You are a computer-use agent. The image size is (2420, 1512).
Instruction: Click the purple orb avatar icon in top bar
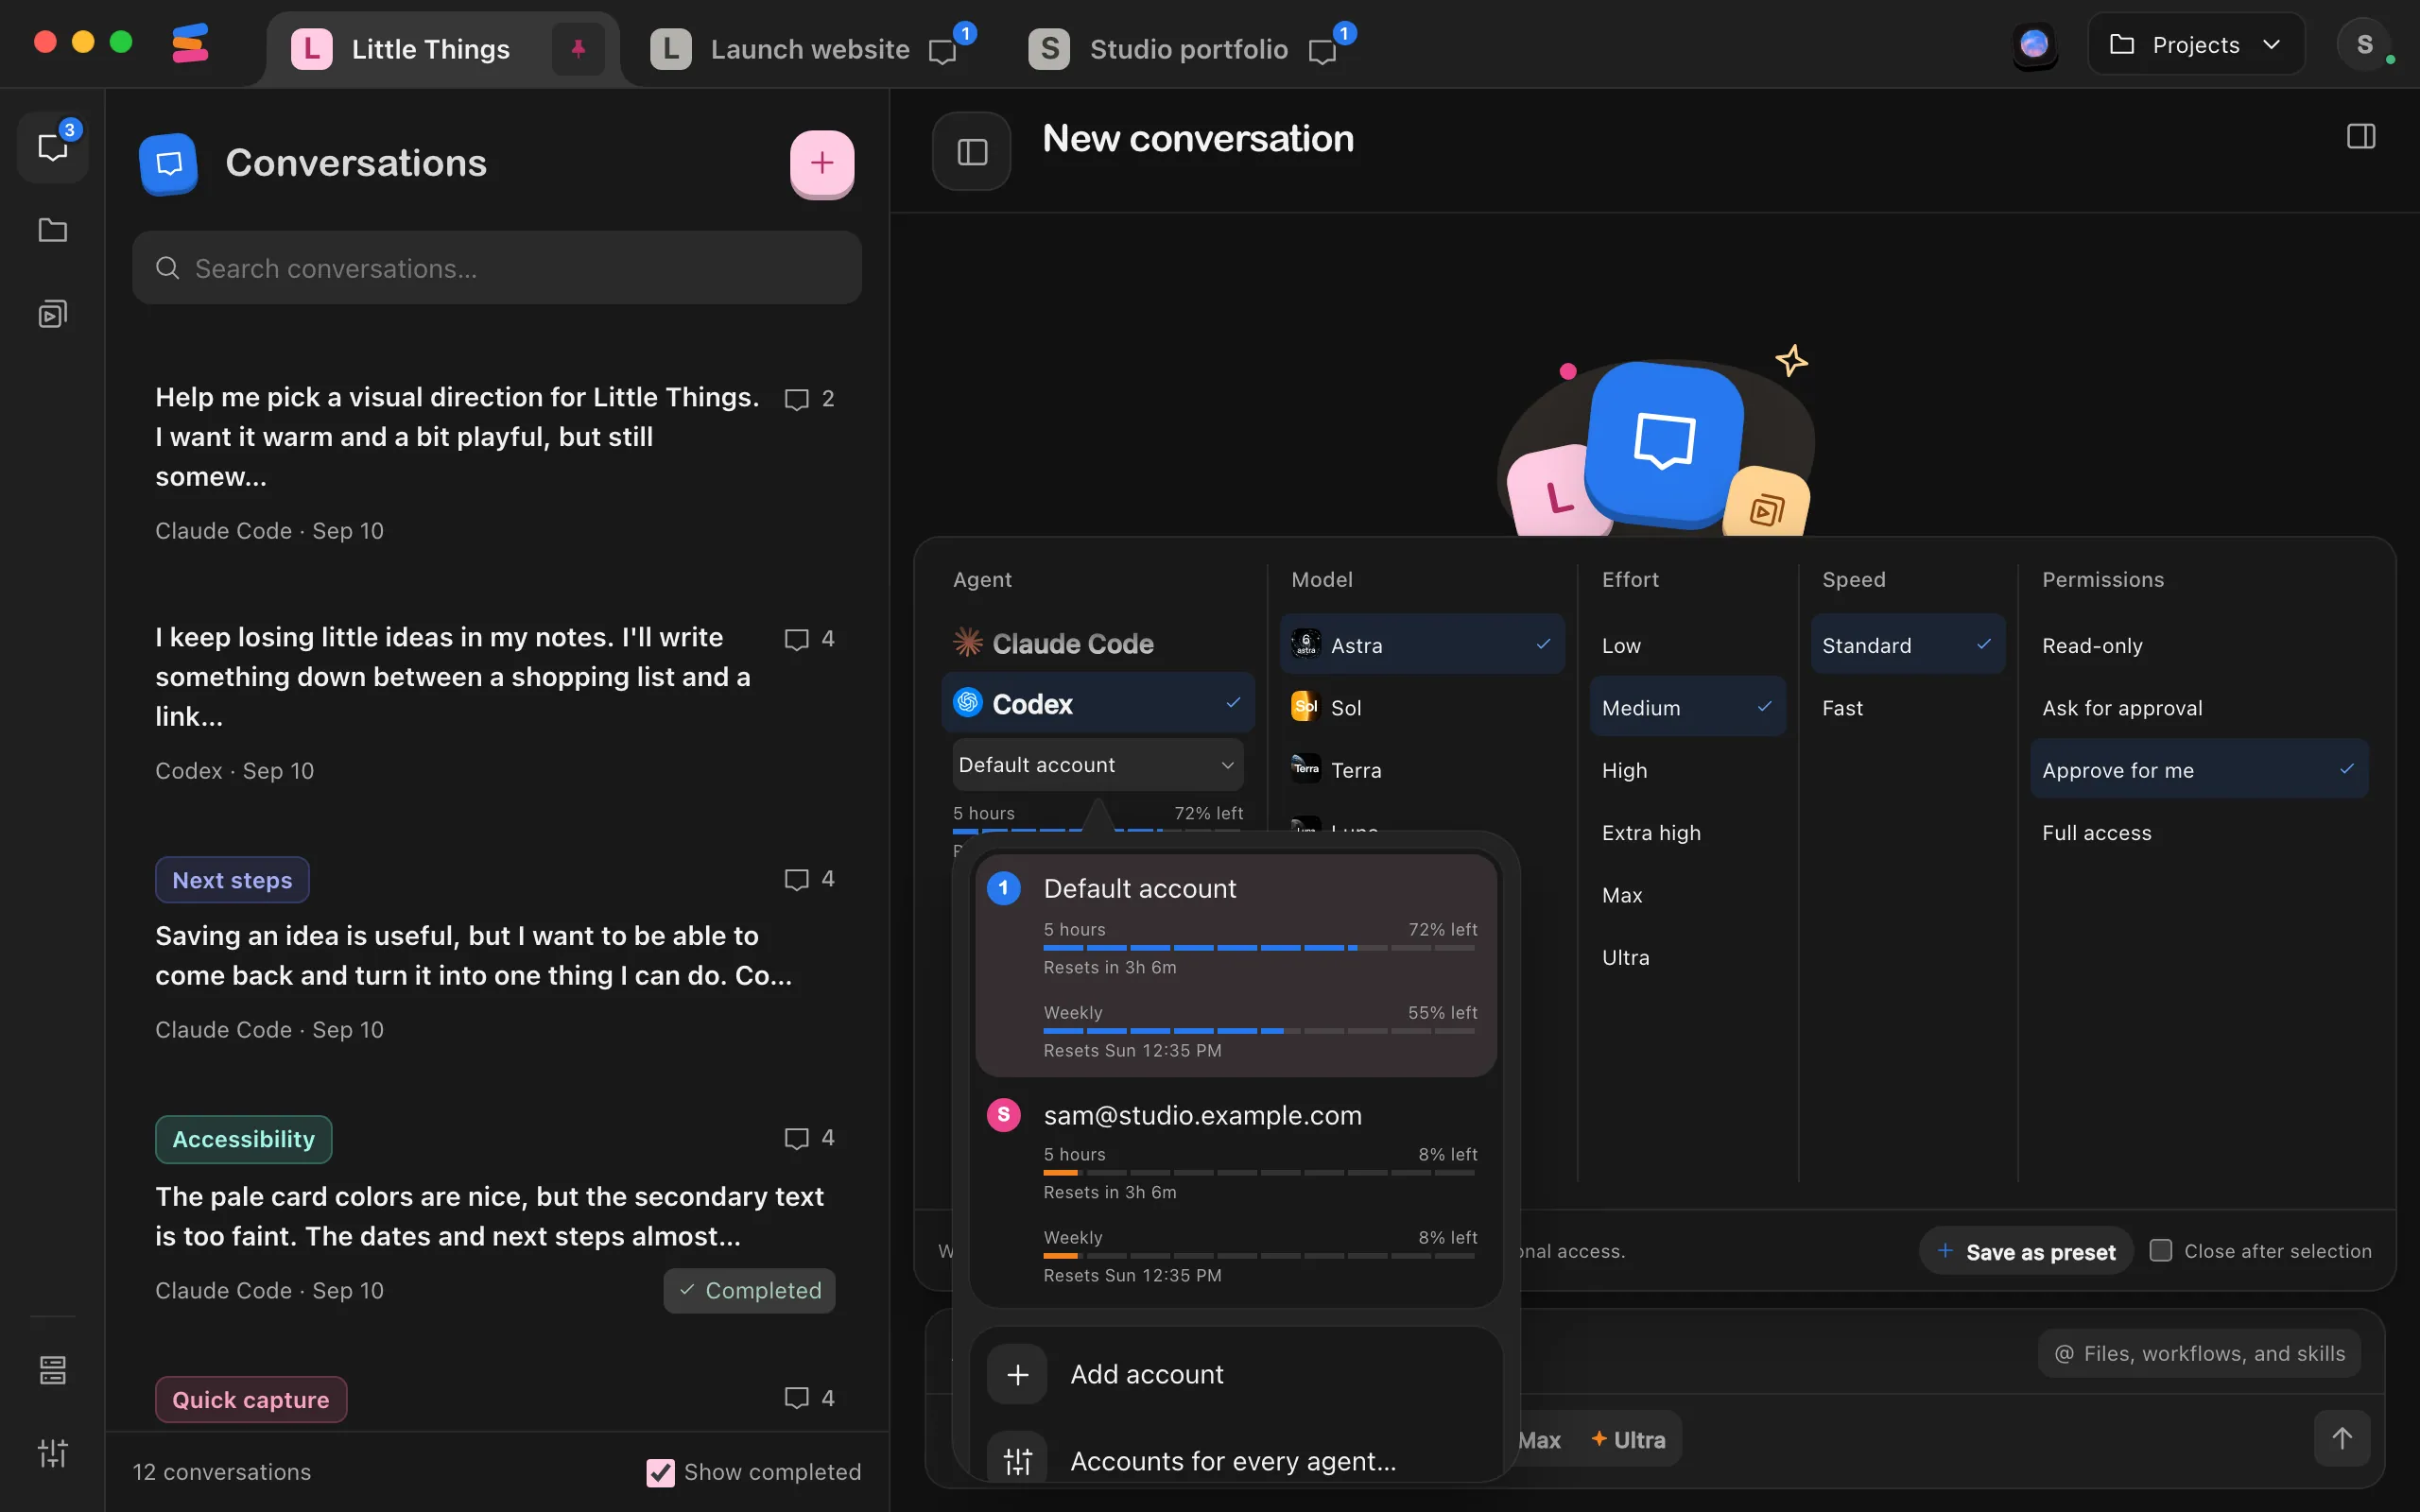point(2035,45)
